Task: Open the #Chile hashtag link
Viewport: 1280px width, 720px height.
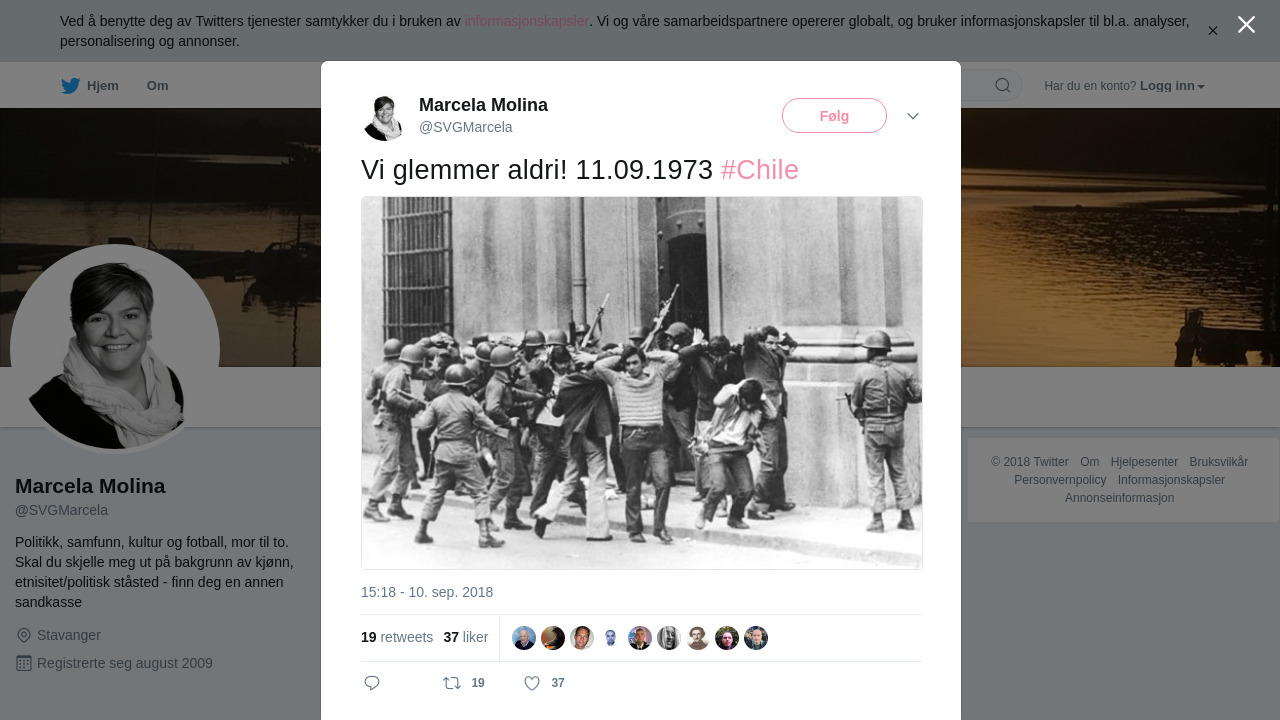Action: [x=760, y=170]
